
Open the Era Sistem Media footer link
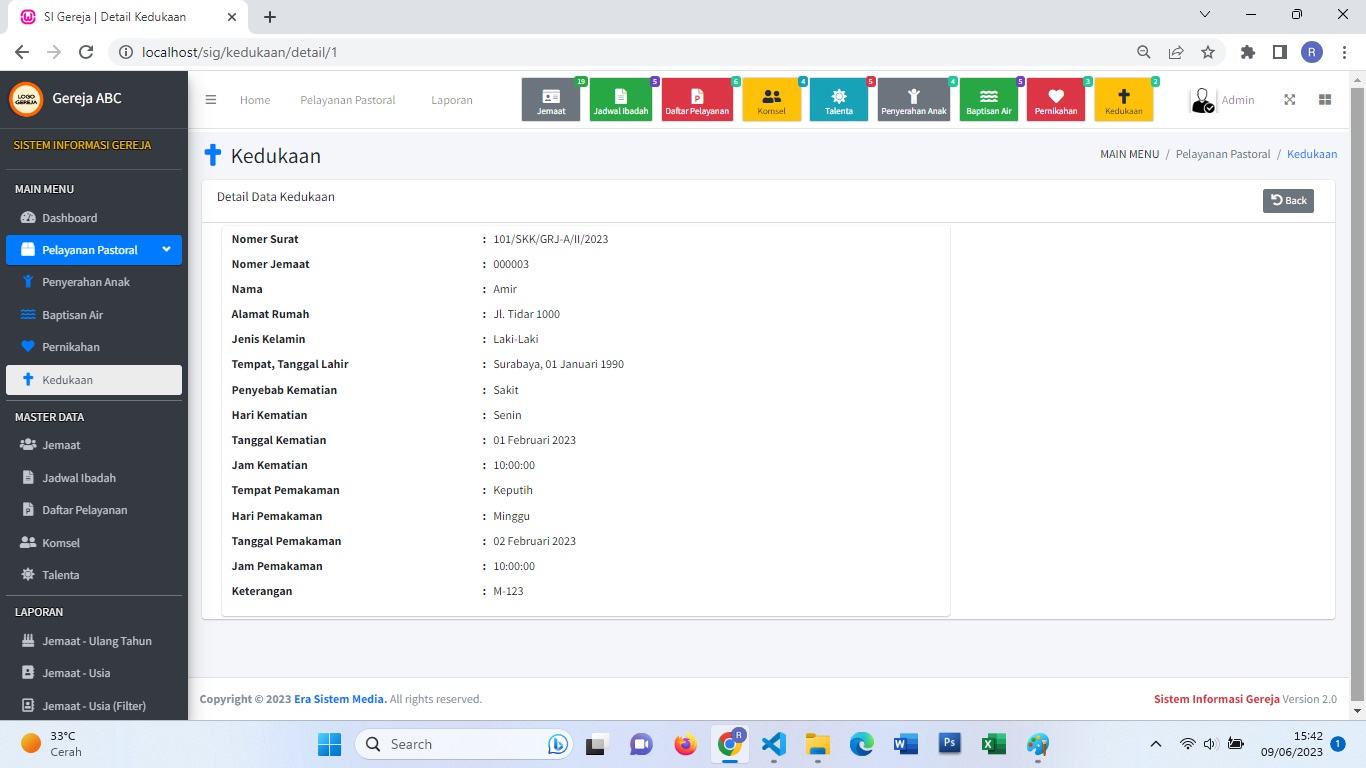coord(339,699)
